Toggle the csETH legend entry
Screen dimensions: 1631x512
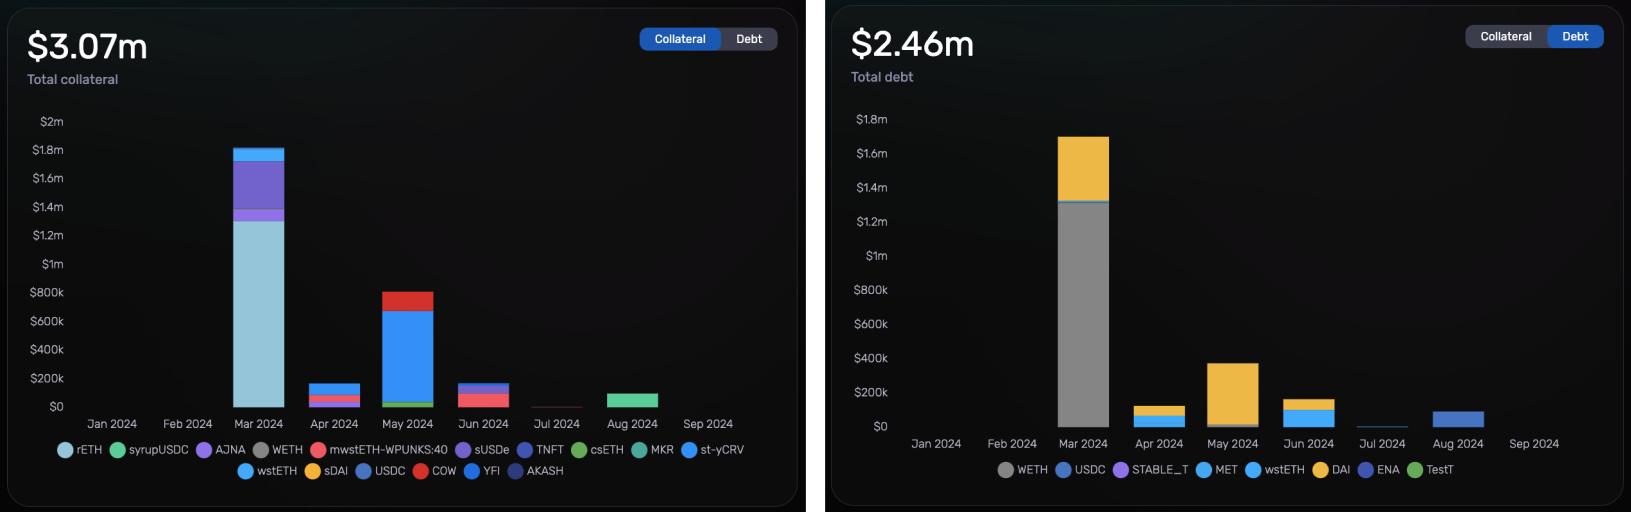[598, 450]
